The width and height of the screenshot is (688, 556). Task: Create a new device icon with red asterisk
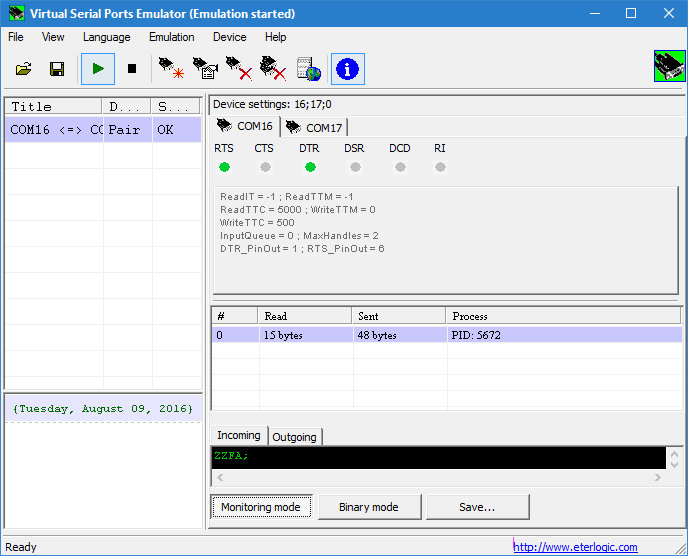pos(171,69)
